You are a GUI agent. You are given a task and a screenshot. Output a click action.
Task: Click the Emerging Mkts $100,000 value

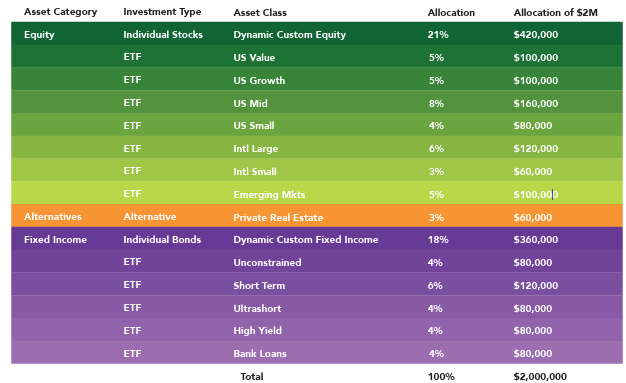pyautogui.click(x=536, y=194)
